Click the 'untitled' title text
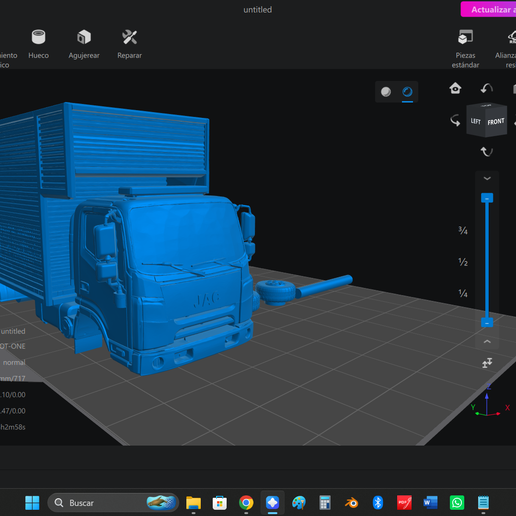The width and height of the screenshot is (516, 516). (x=258, y=10)
